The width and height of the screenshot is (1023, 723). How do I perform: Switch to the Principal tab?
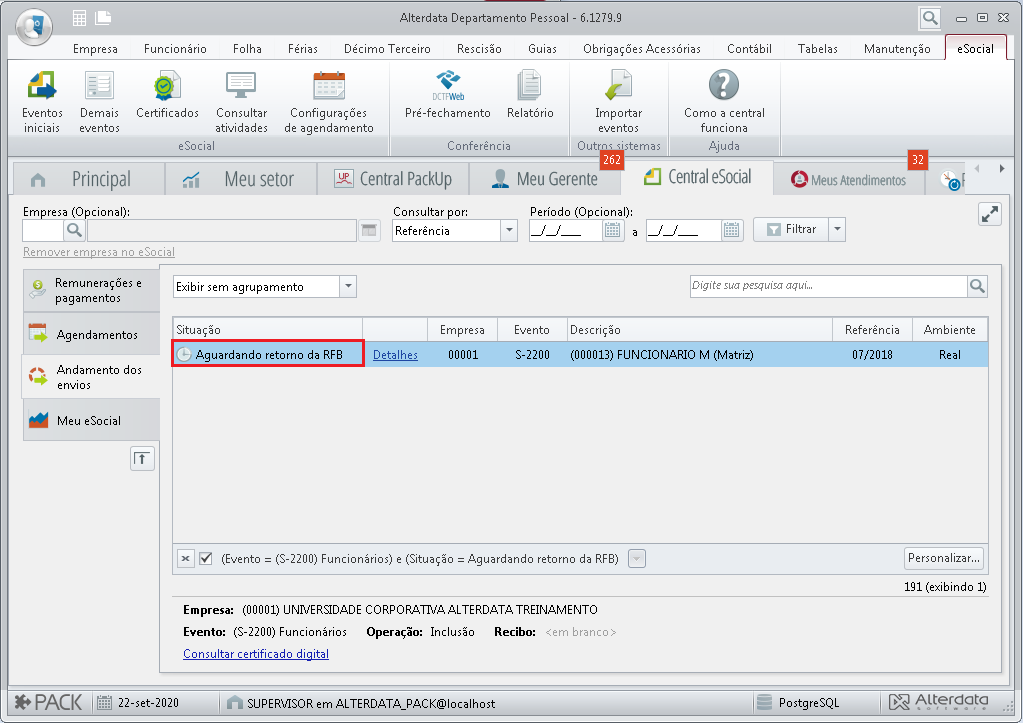[x=88, y=179]
